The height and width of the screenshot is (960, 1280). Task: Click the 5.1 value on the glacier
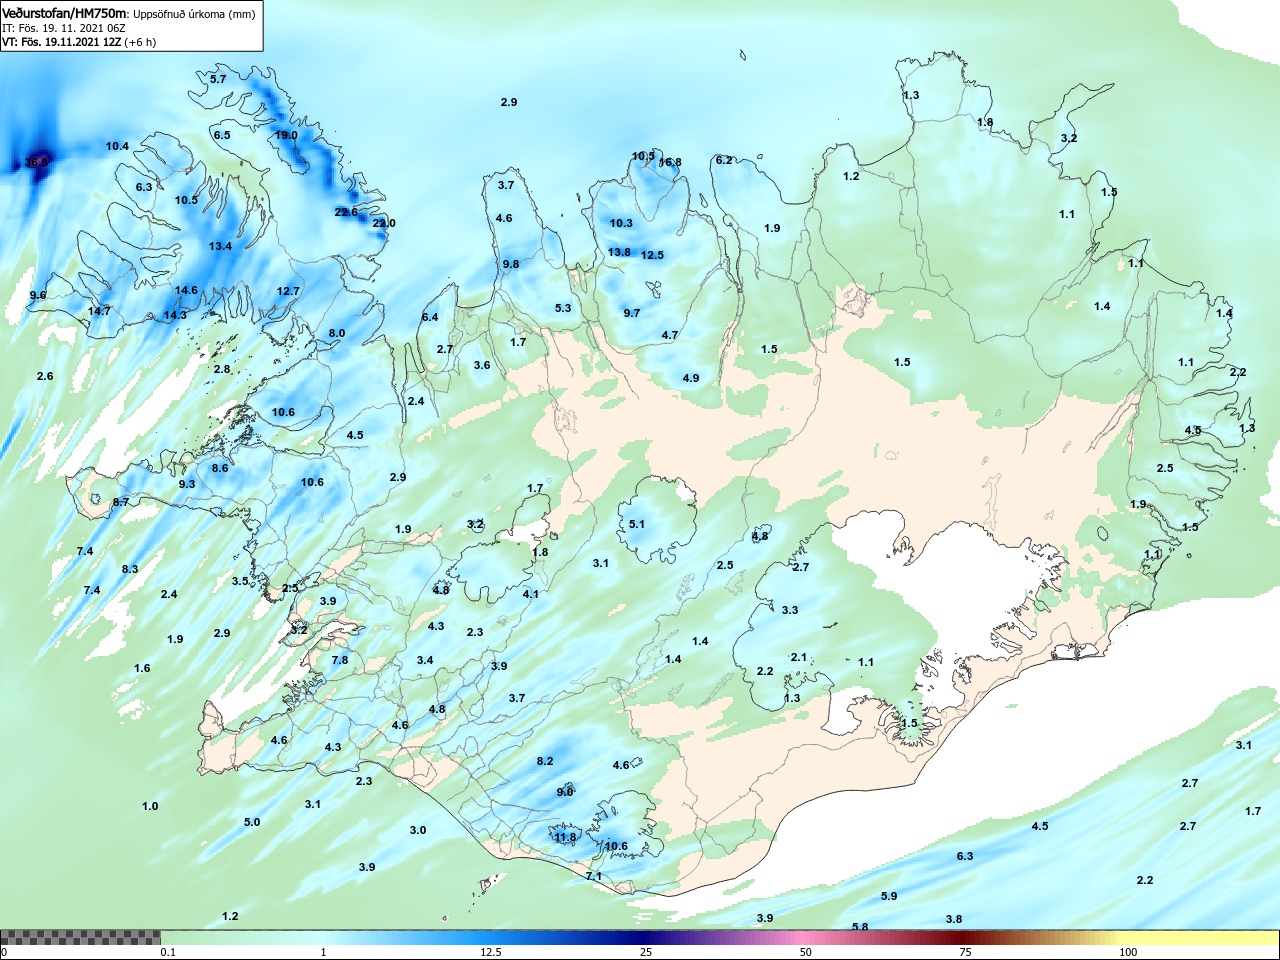(637, 524)
